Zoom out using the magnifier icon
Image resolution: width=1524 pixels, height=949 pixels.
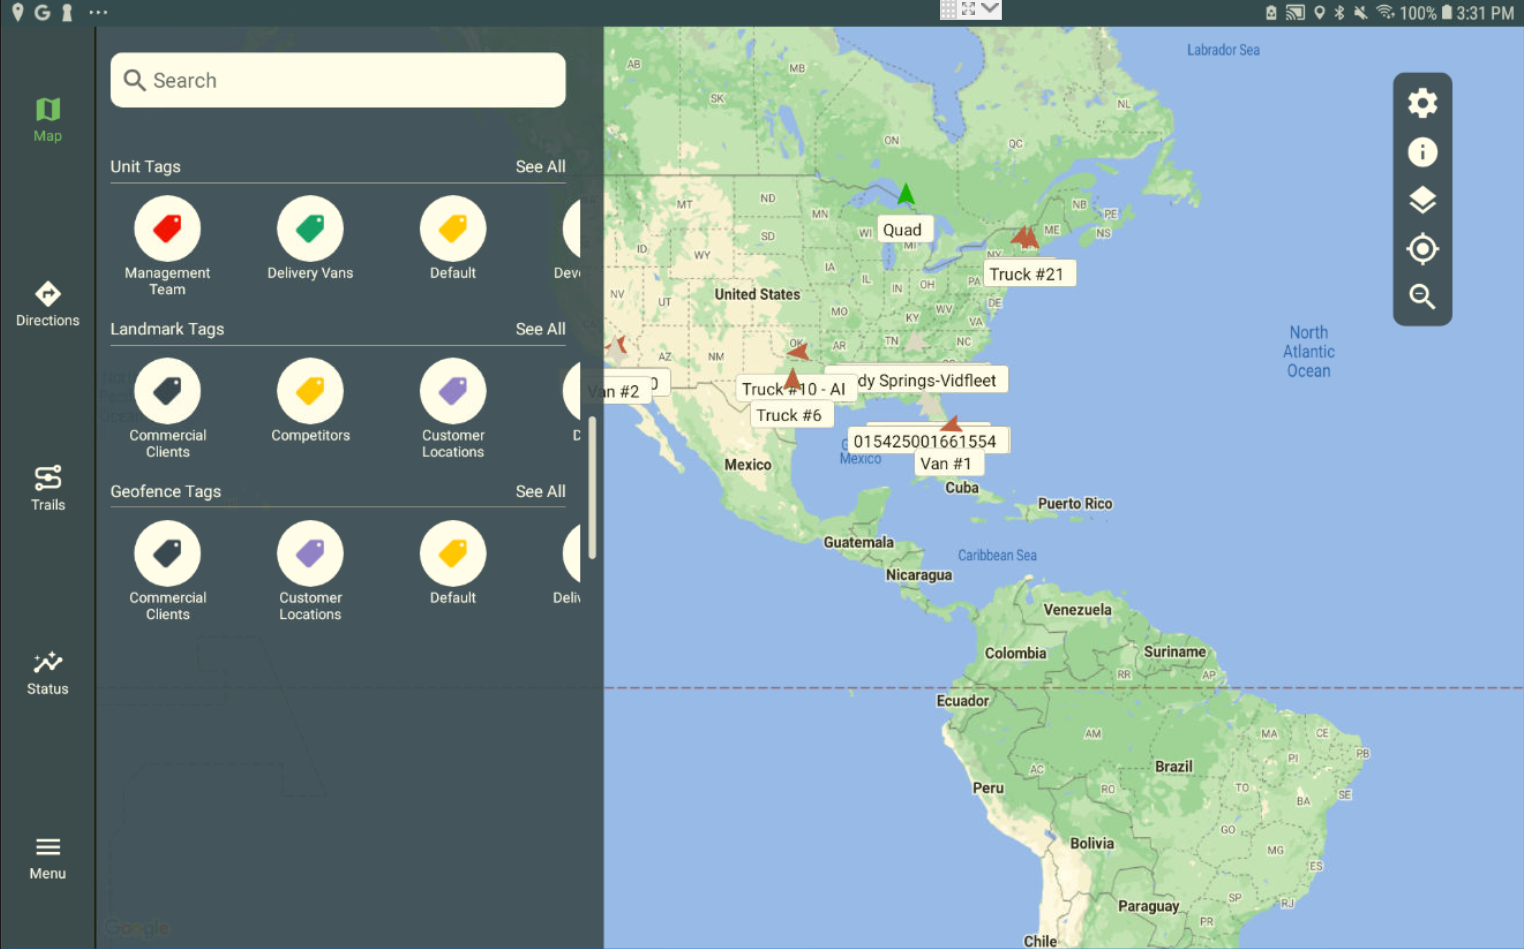pos(1422,297)
